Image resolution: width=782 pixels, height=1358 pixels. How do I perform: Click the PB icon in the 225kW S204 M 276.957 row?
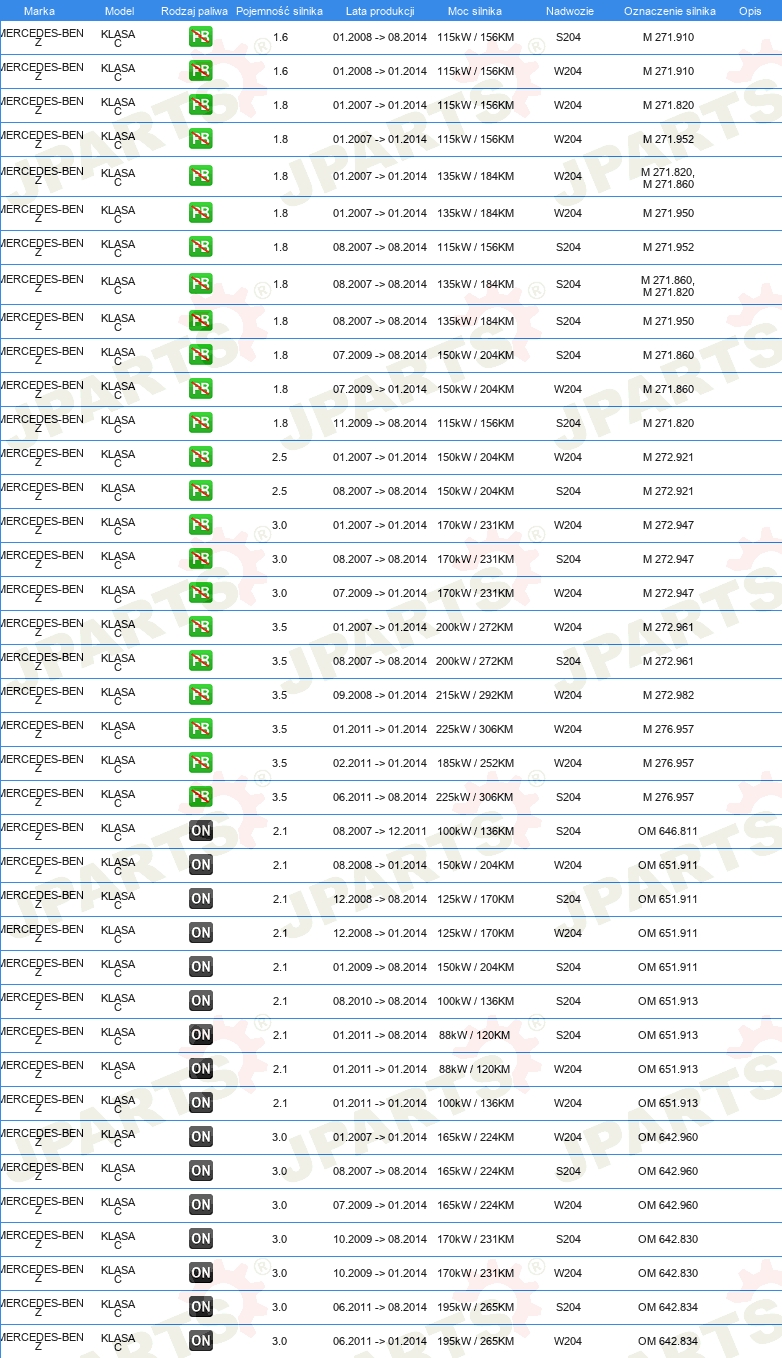[x=201, y=797]
